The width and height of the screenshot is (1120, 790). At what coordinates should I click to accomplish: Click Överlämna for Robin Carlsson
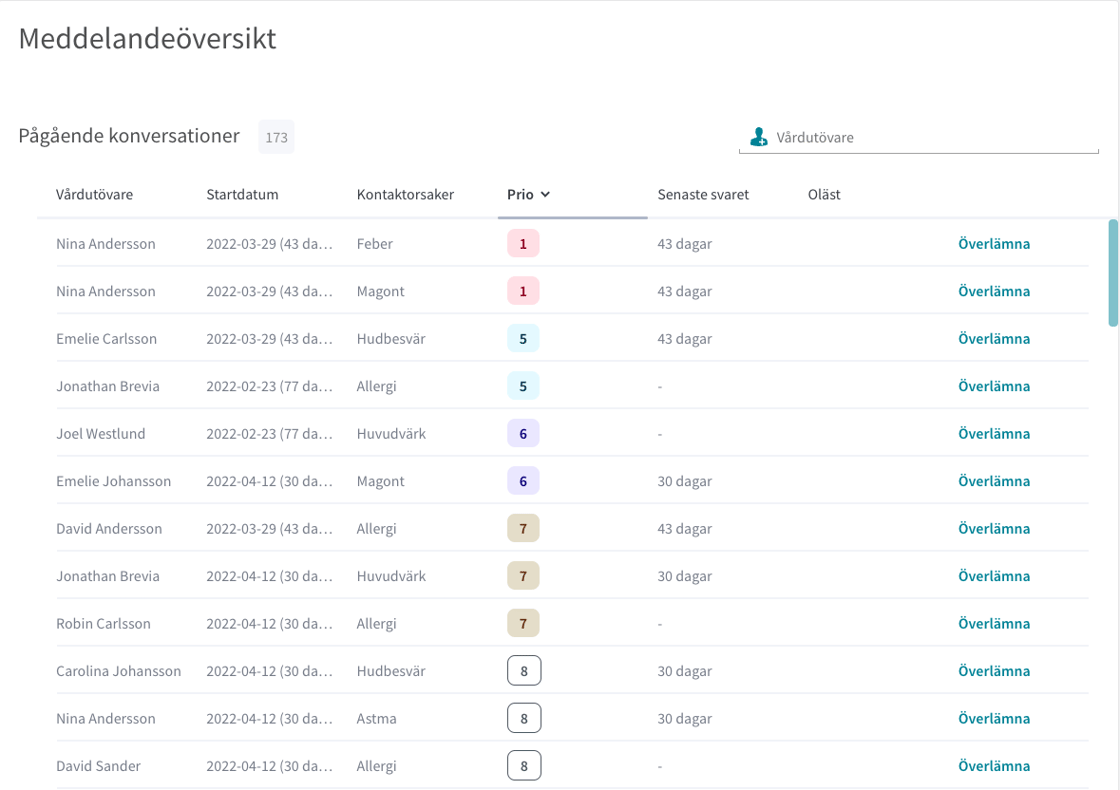point(994,624)
